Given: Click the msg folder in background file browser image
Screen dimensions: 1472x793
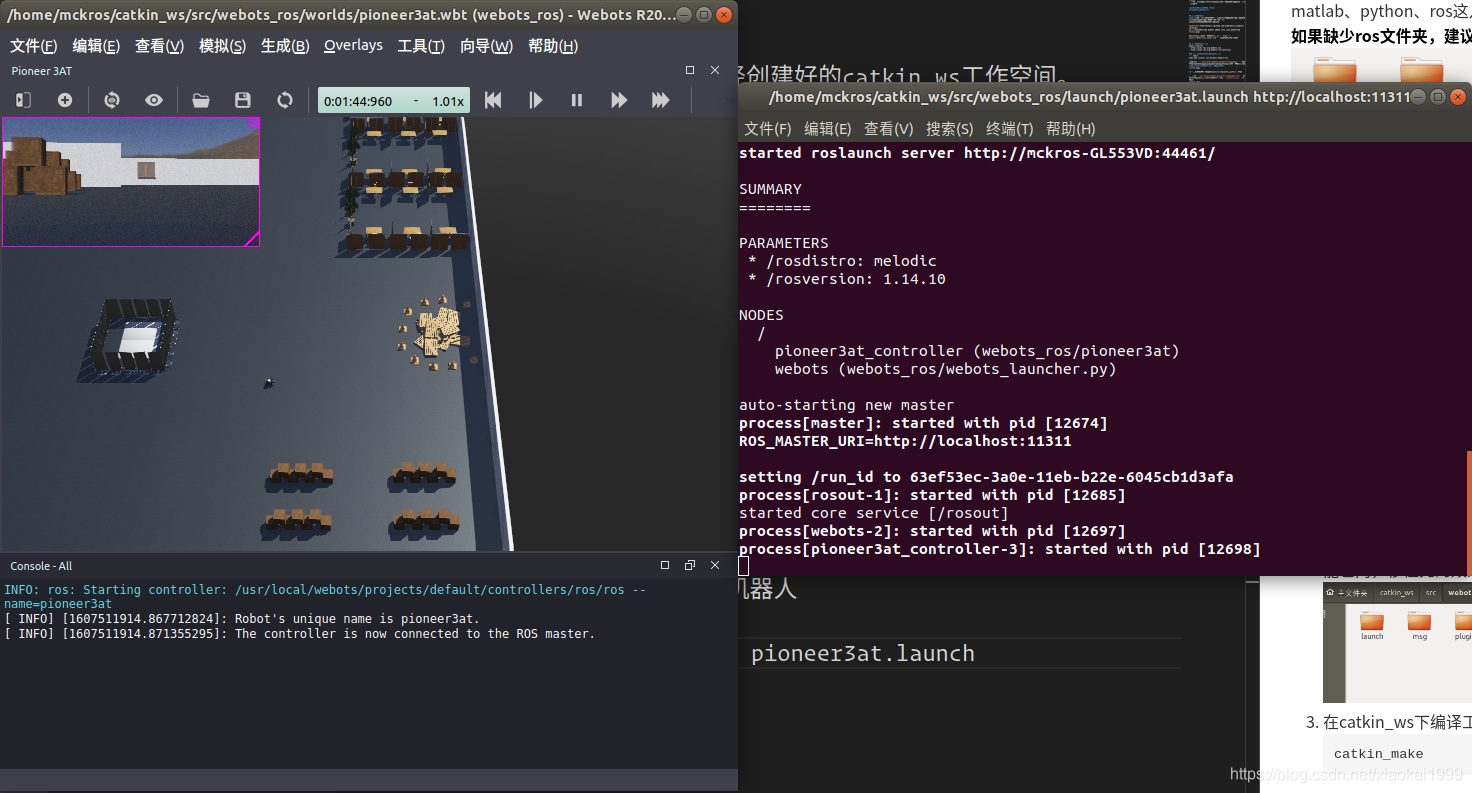Looking at the screenshot, I should (x=1419, y=625).
